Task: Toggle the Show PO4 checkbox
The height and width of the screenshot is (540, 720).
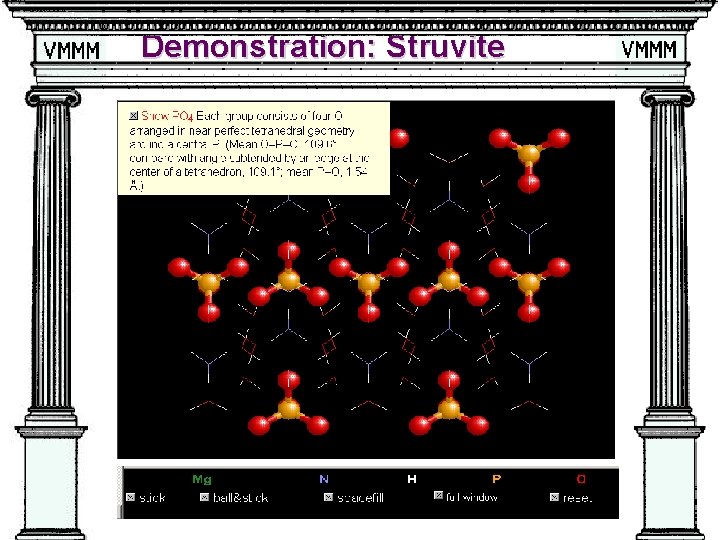Action: click(x=134, y=116)
